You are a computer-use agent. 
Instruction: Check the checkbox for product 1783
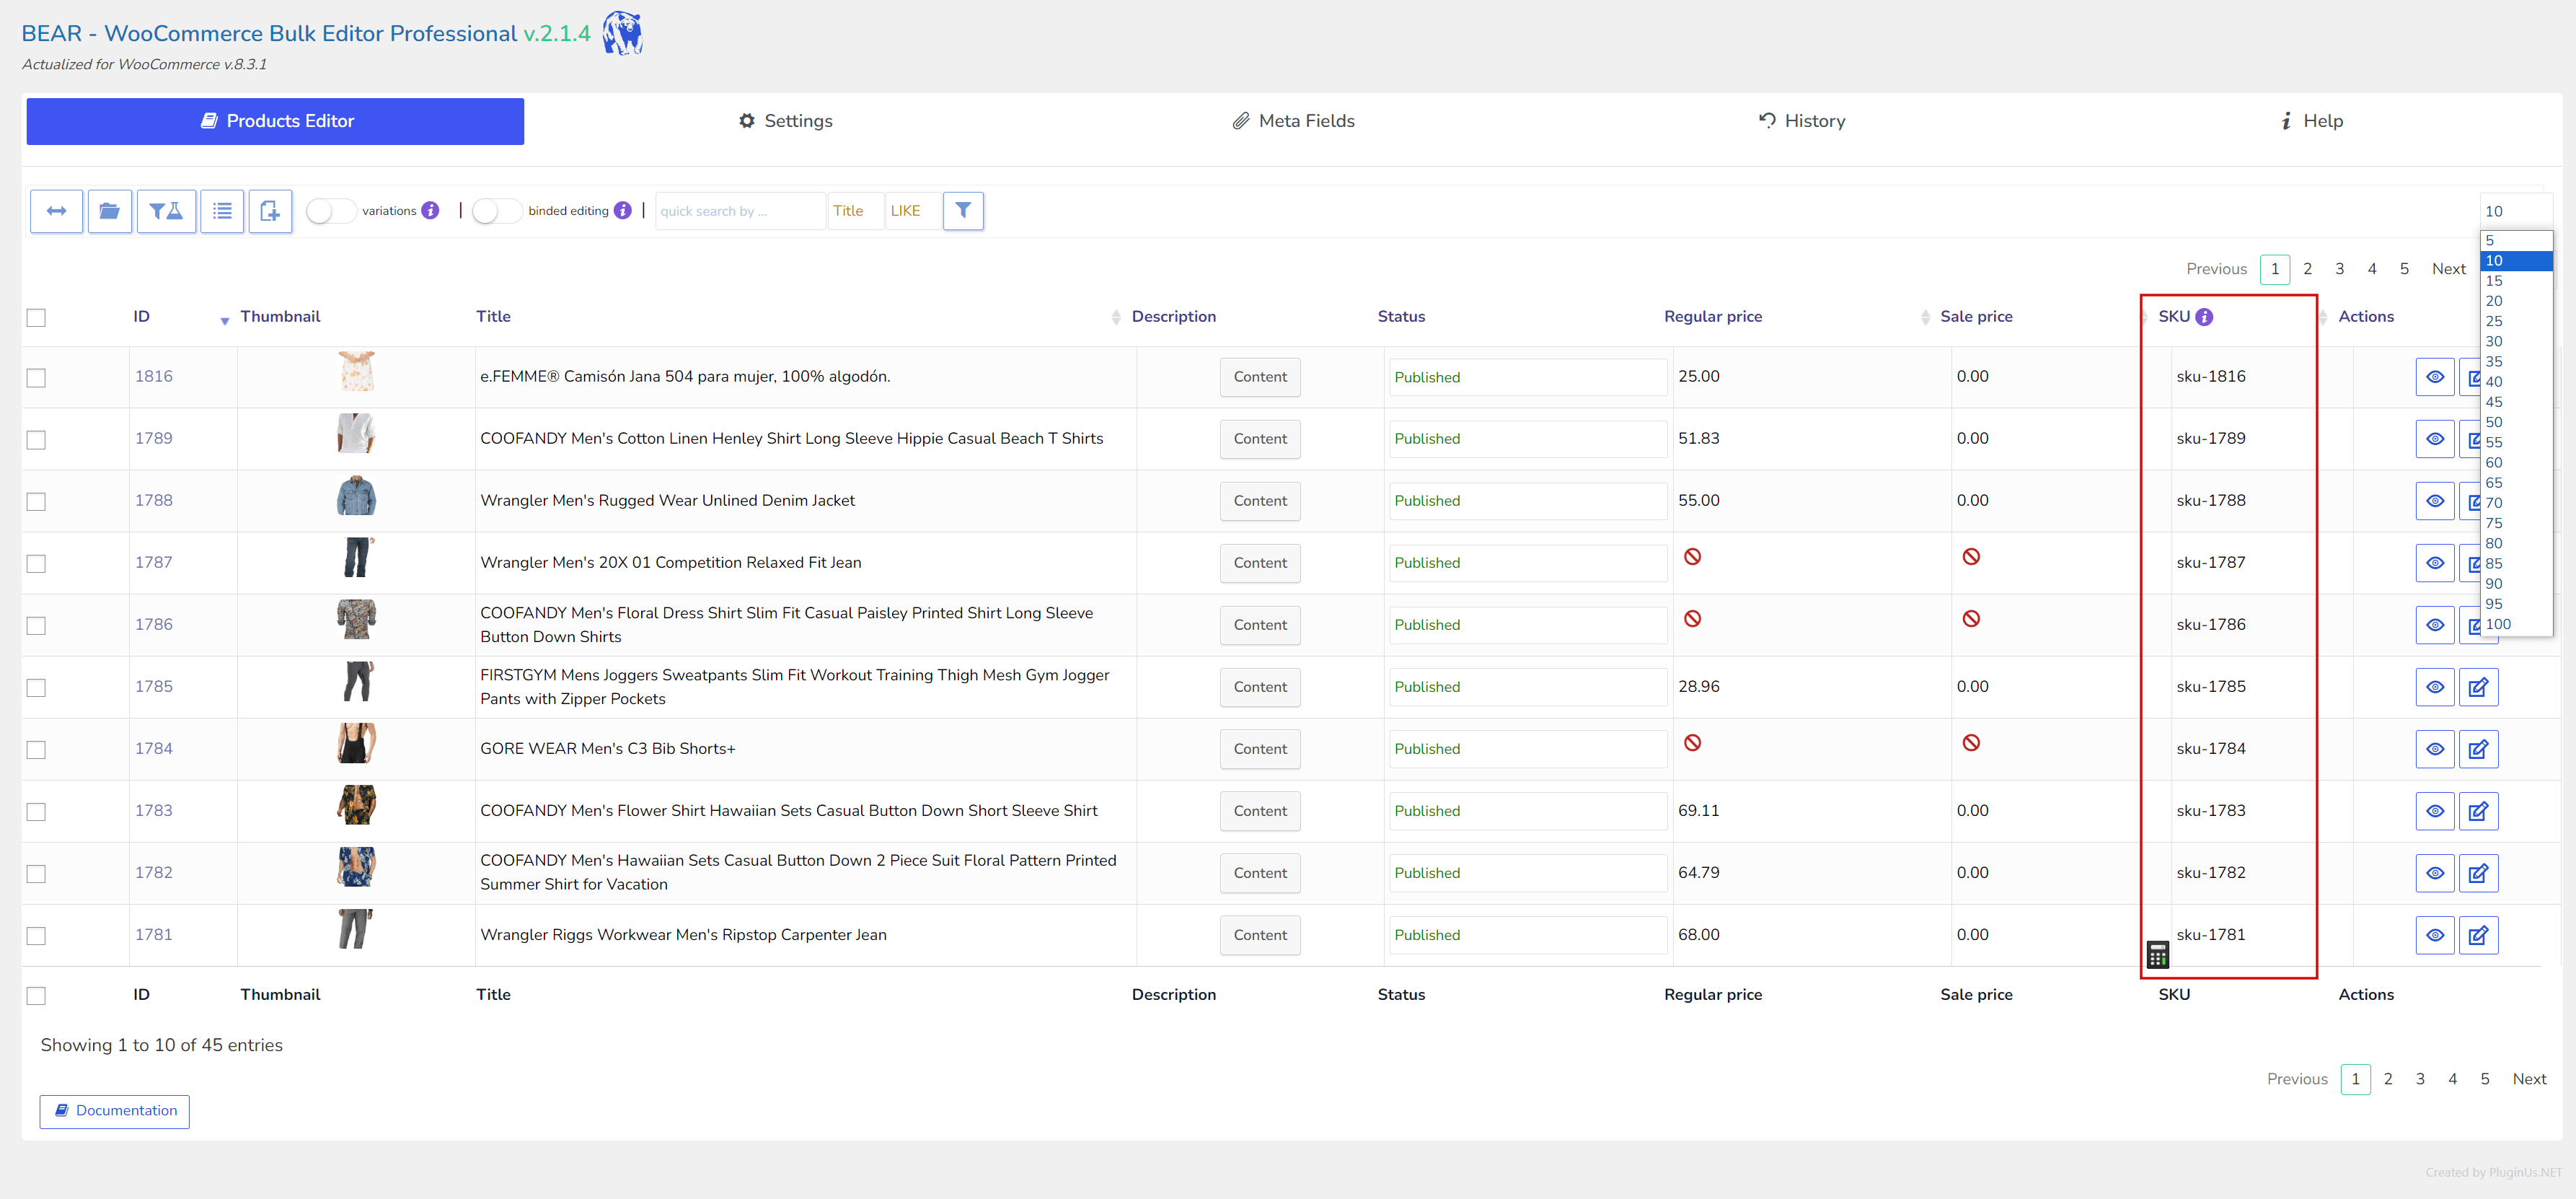(36, 812)
